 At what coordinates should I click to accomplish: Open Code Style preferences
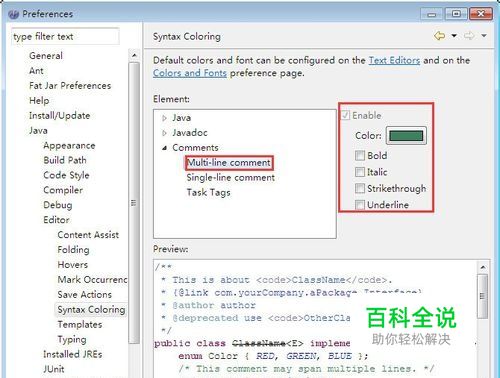point(66,175)
